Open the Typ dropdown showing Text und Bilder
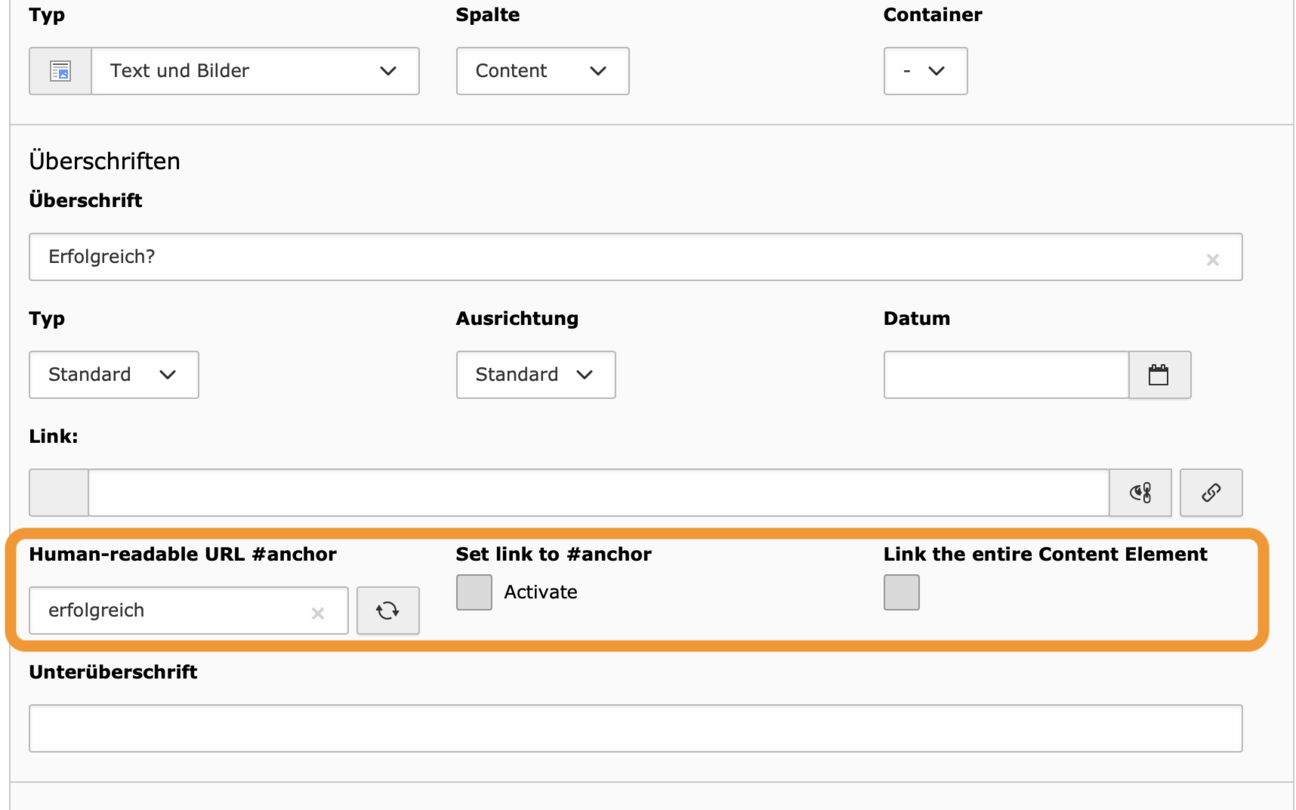This screenshot has width=1296, height=810. pyautogui.click(x=255, y=71)
